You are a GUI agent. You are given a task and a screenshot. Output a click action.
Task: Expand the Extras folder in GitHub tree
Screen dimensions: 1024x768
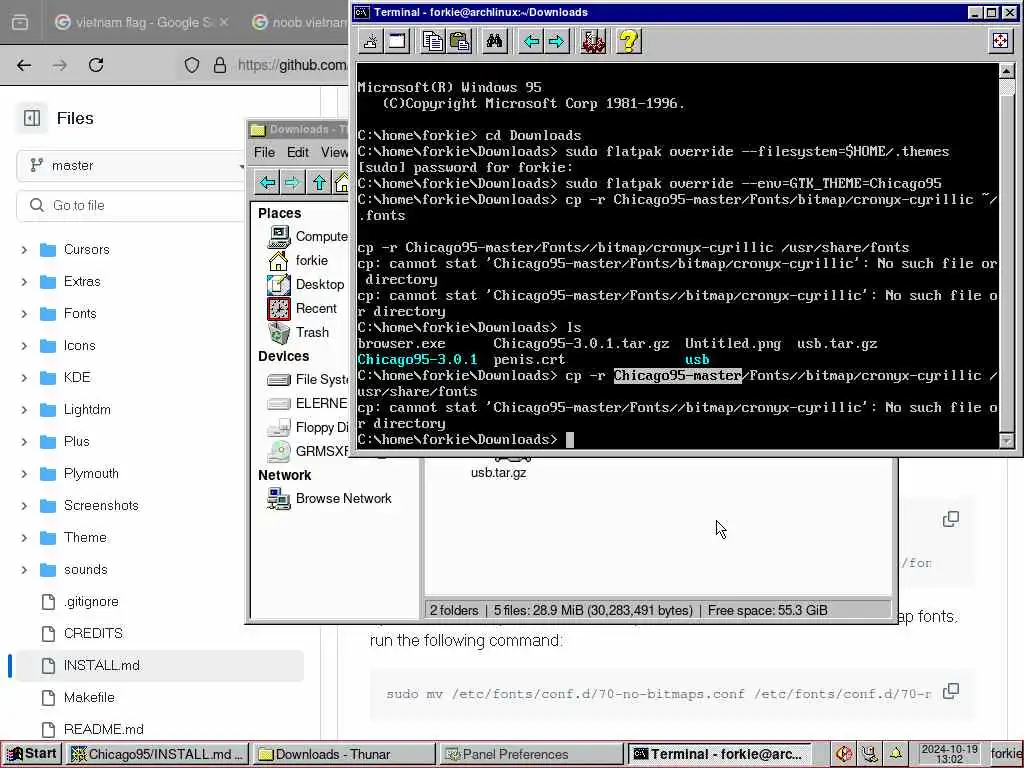(x=24, y=281)
